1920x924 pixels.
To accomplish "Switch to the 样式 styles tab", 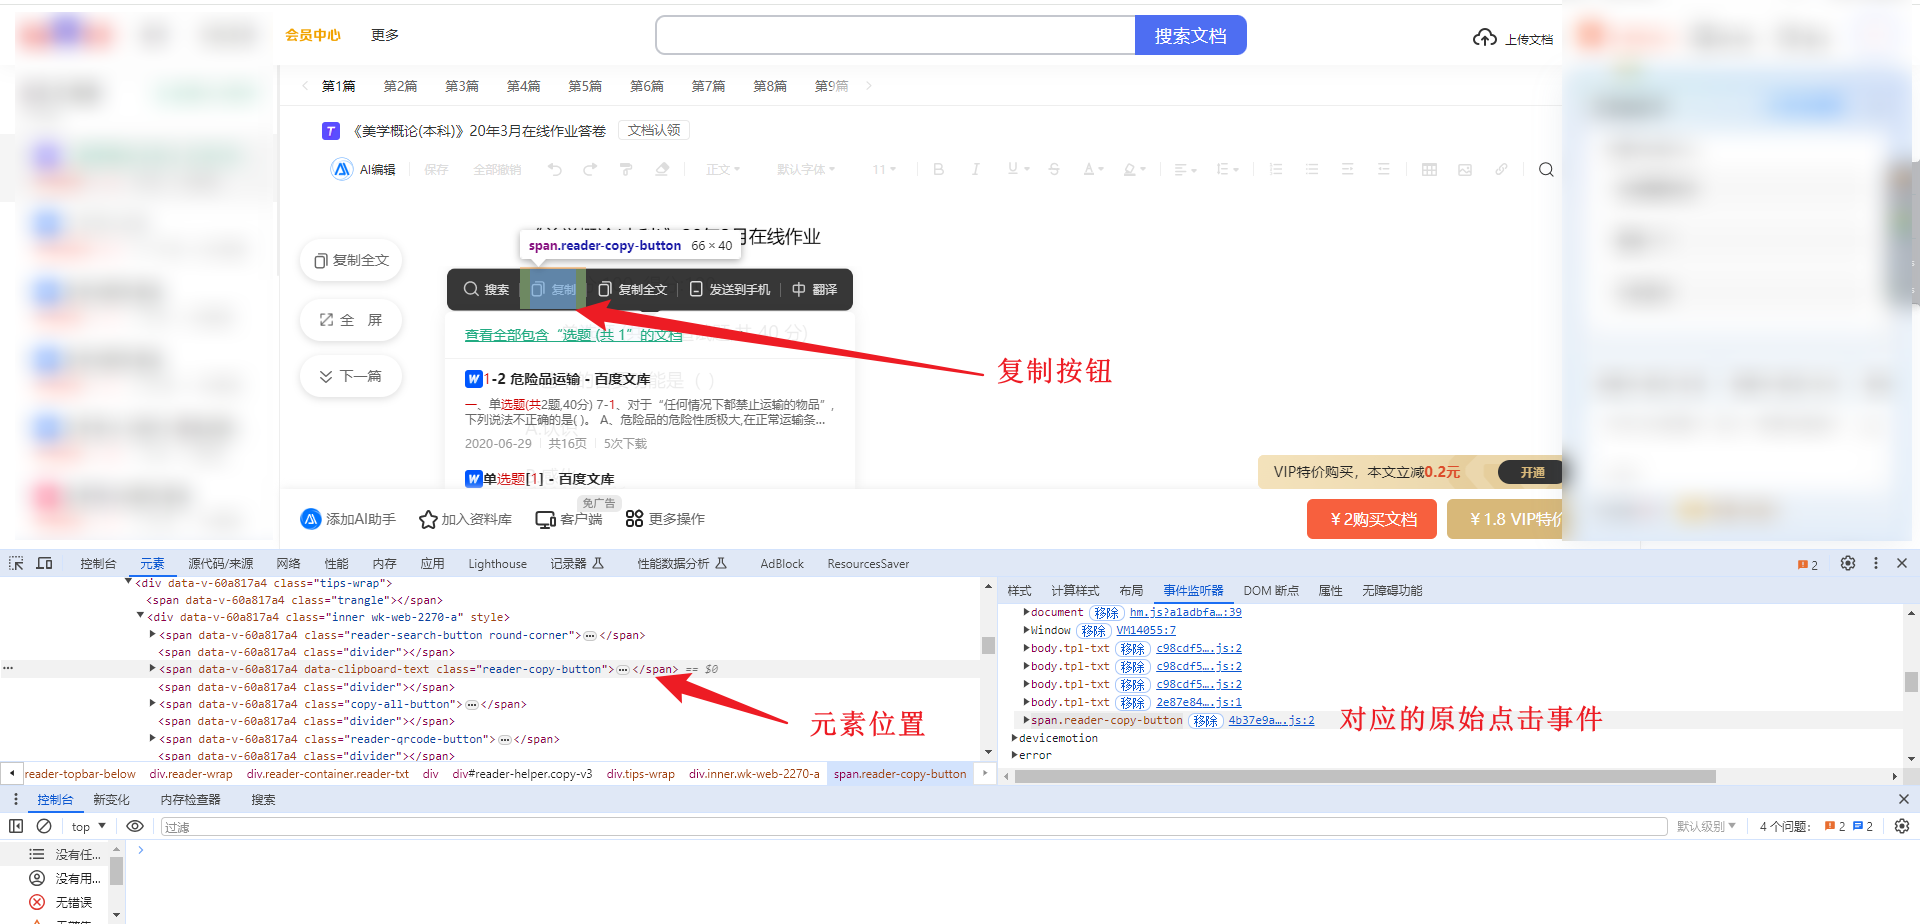I will coord(1019,591).
